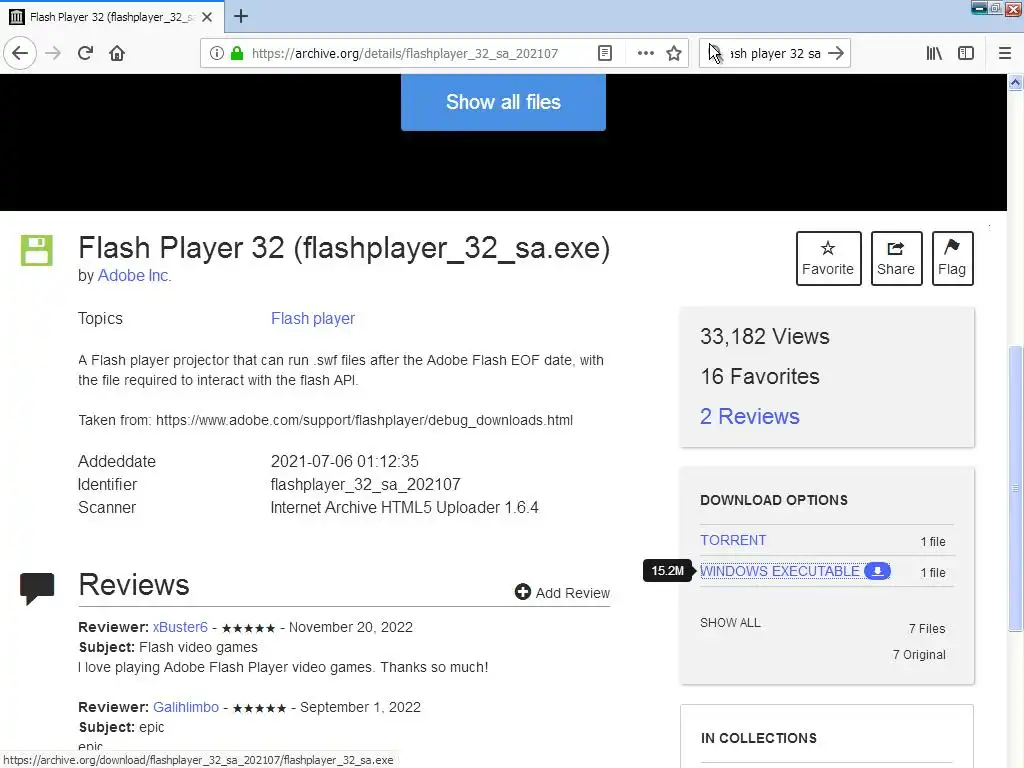The image size is (1024, 768).
Task: Click the five-star rating by xBuster6
Action: [248, 628]
